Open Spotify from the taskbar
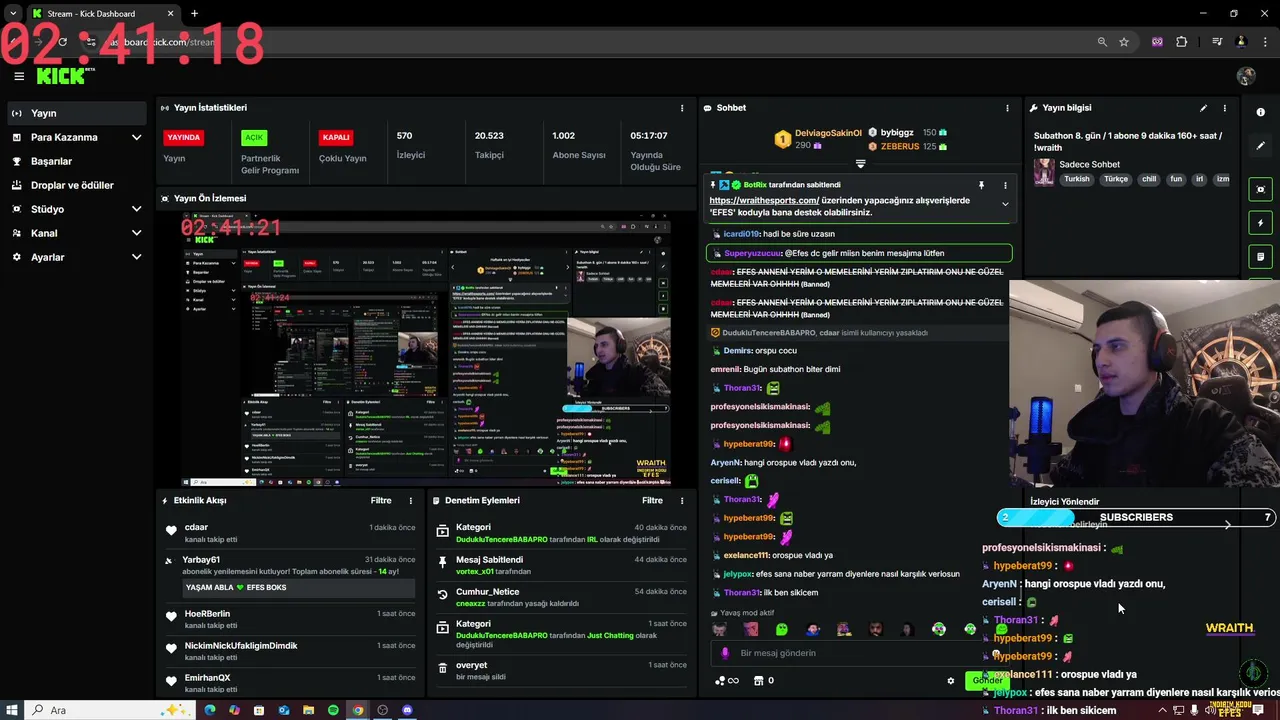 tap(333, 710)
